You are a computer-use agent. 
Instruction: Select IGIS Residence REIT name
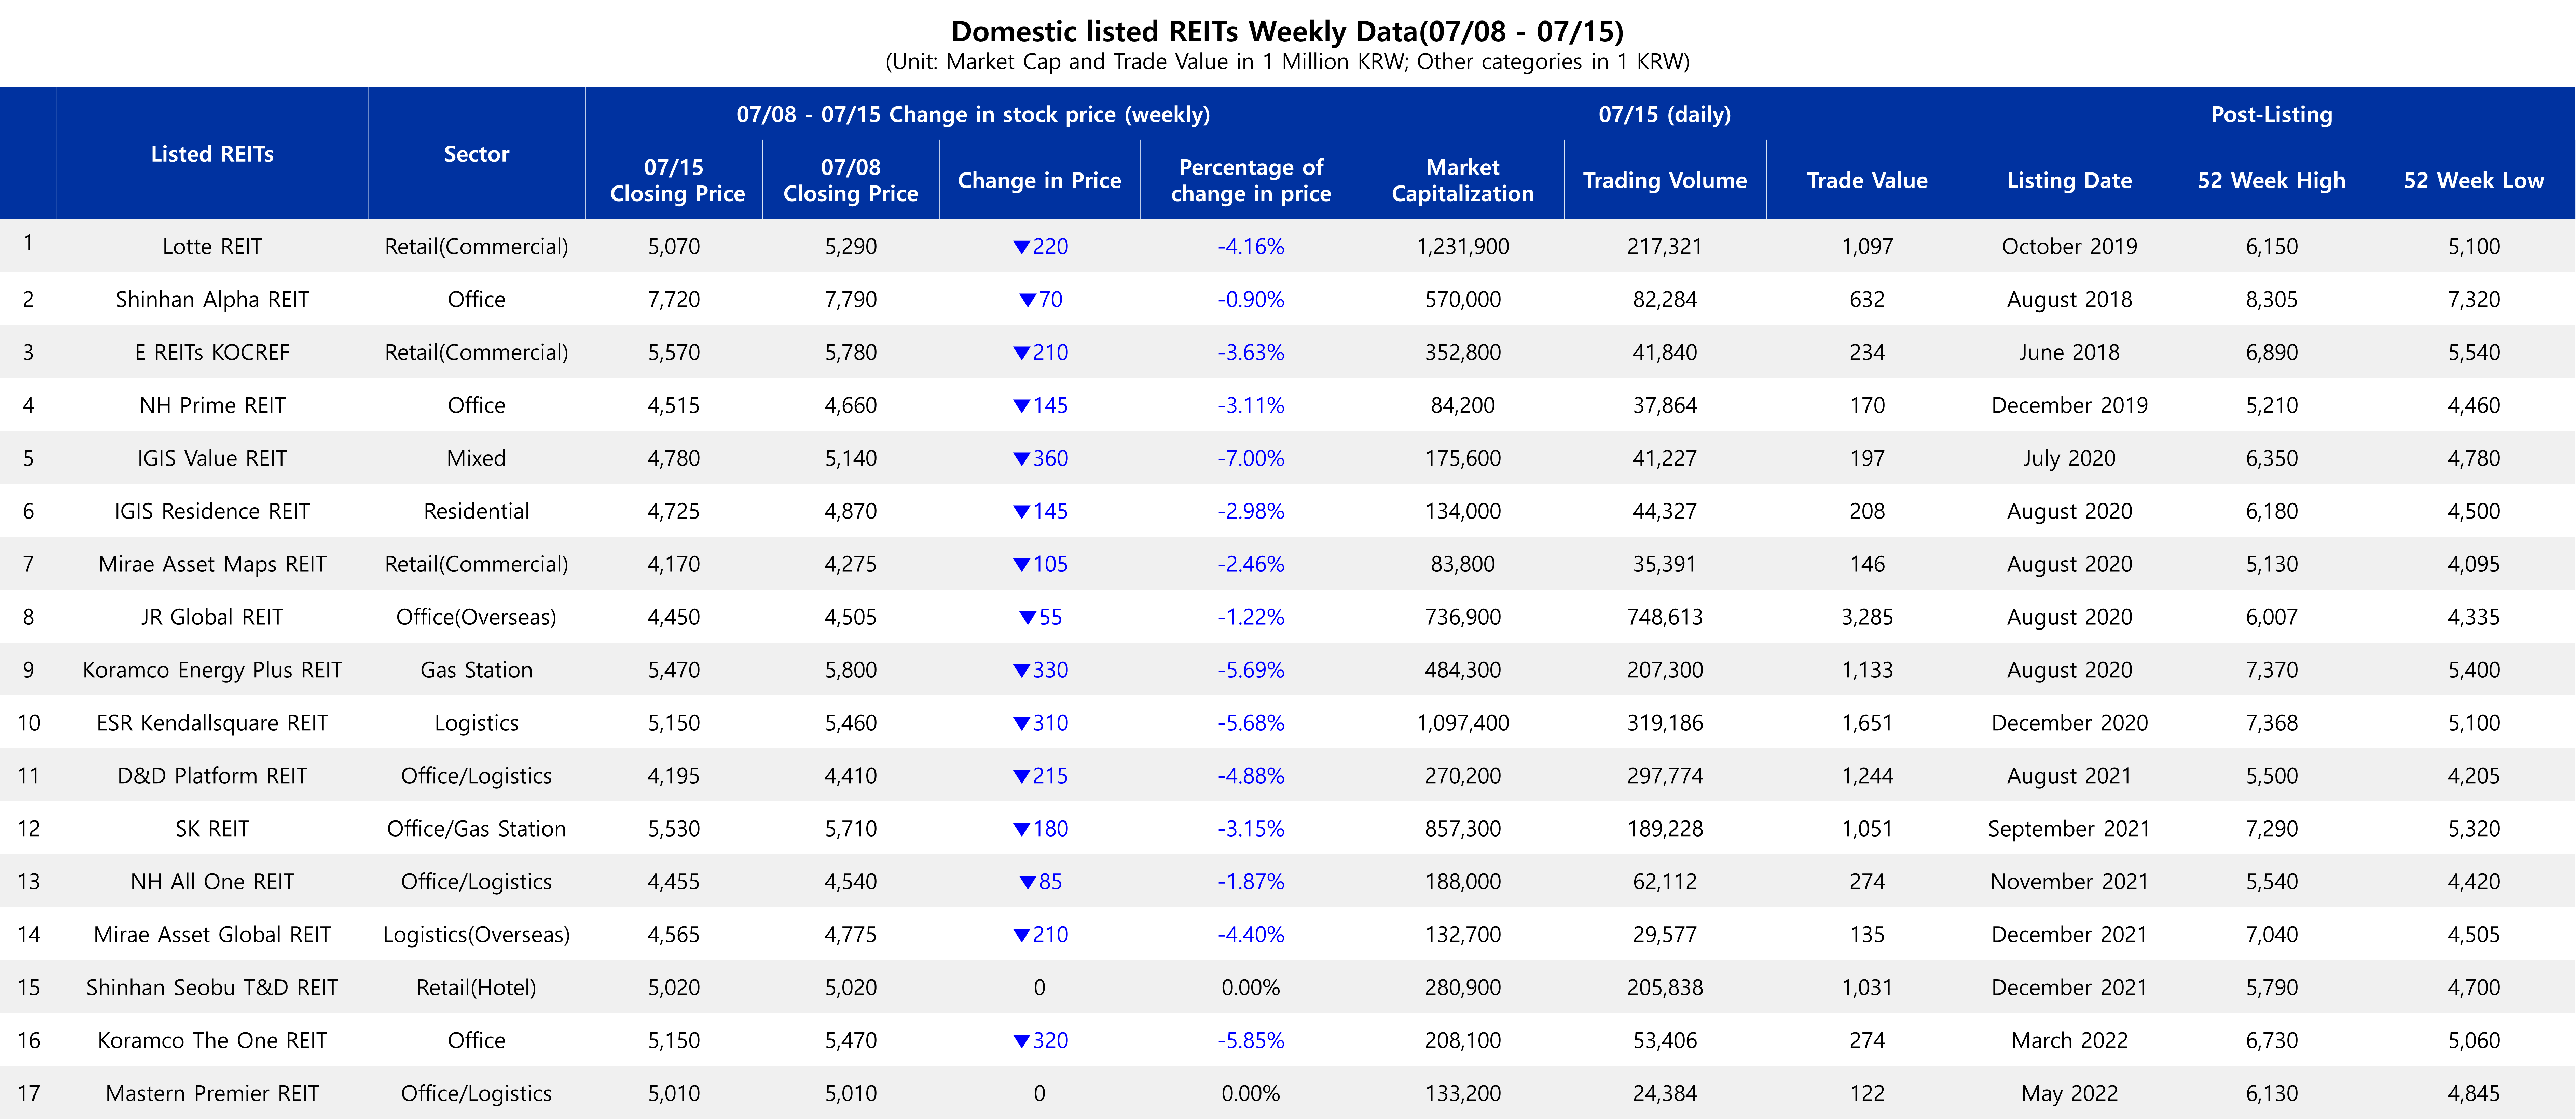click(212, 511)
